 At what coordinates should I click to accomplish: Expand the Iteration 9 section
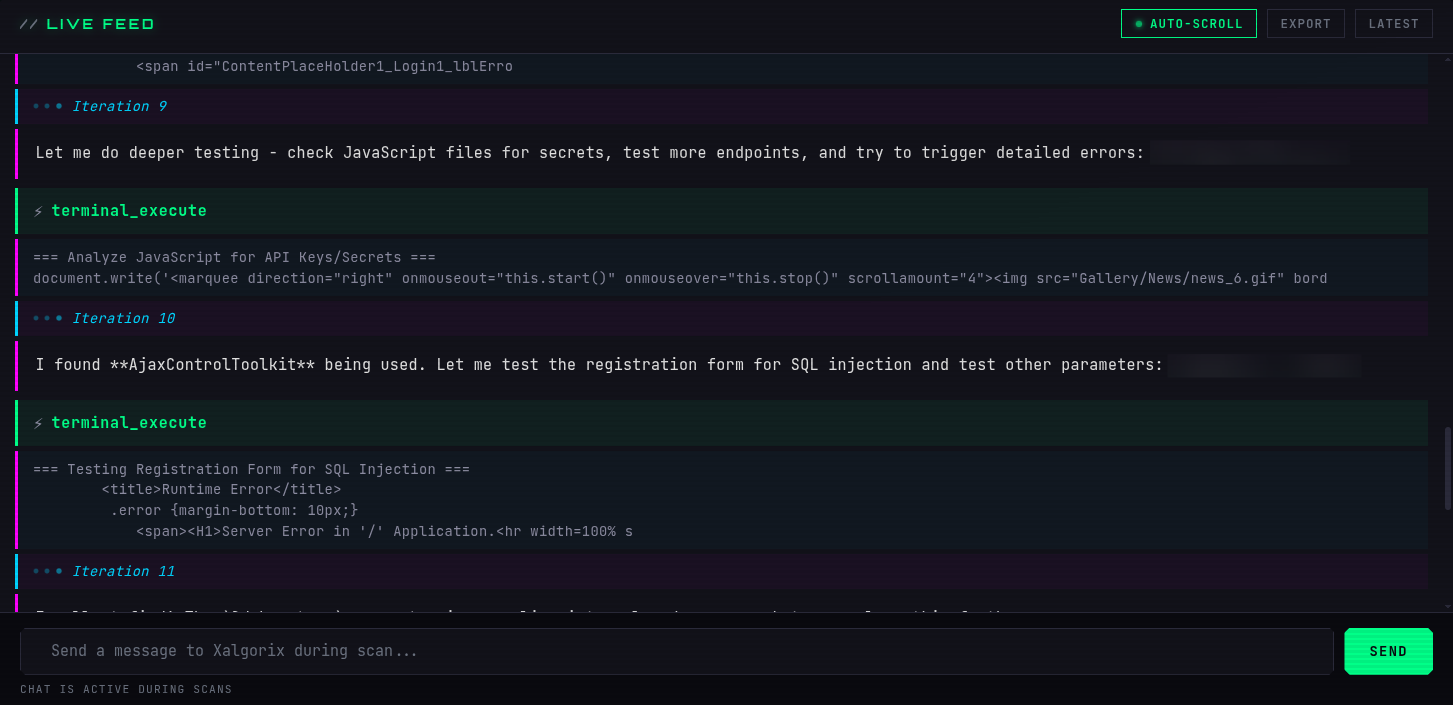click(119, 106)
